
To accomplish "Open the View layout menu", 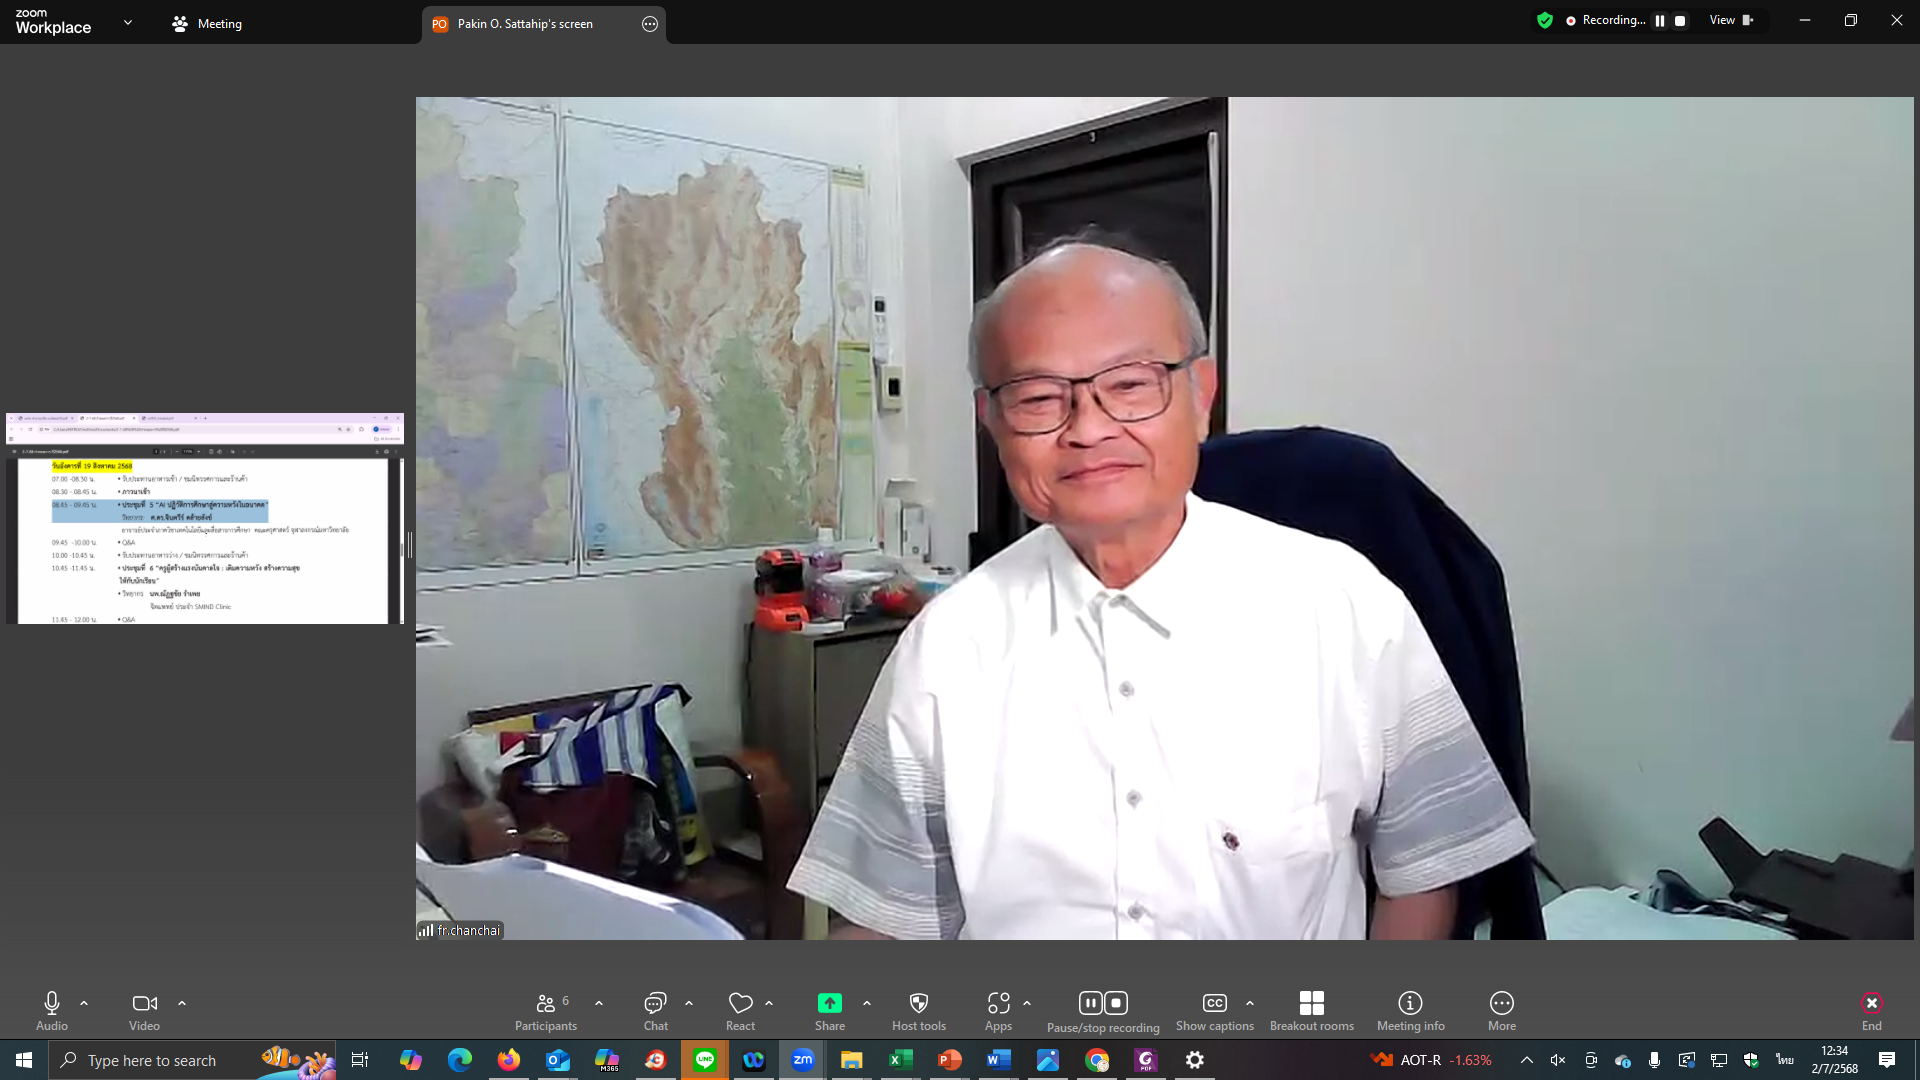I will pos(1730,20).
